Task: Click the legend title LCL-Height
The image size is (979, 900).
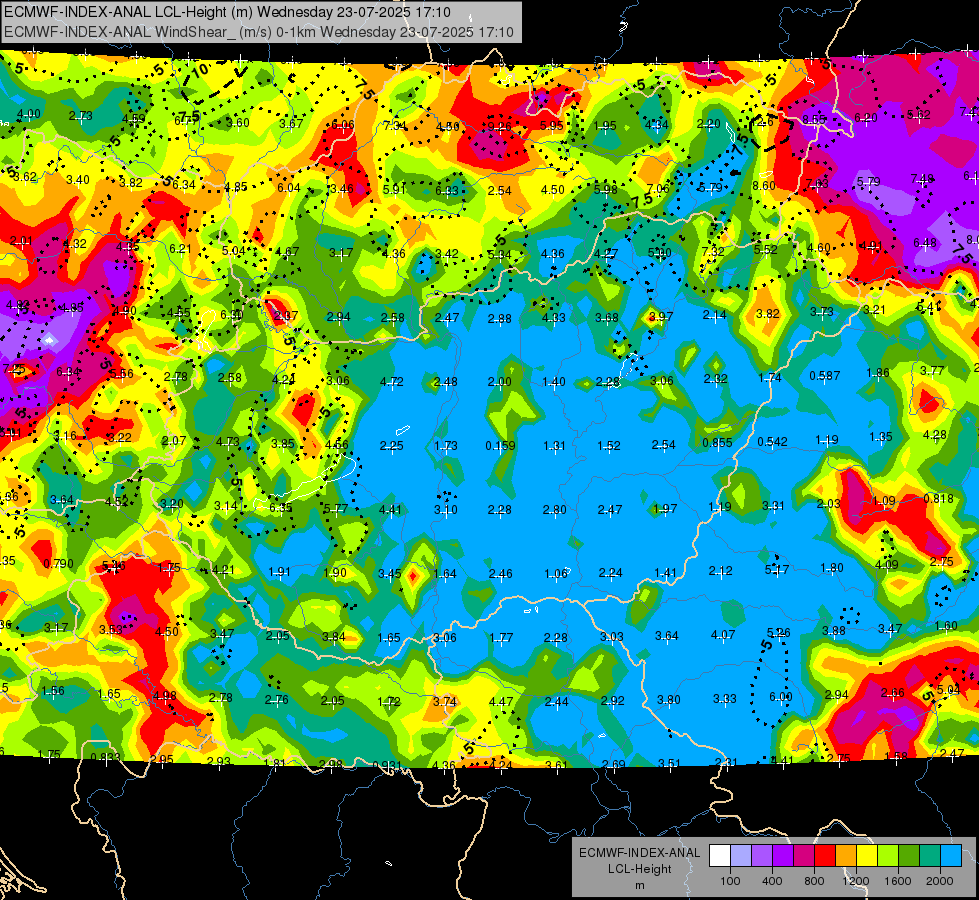Action: 639,869
